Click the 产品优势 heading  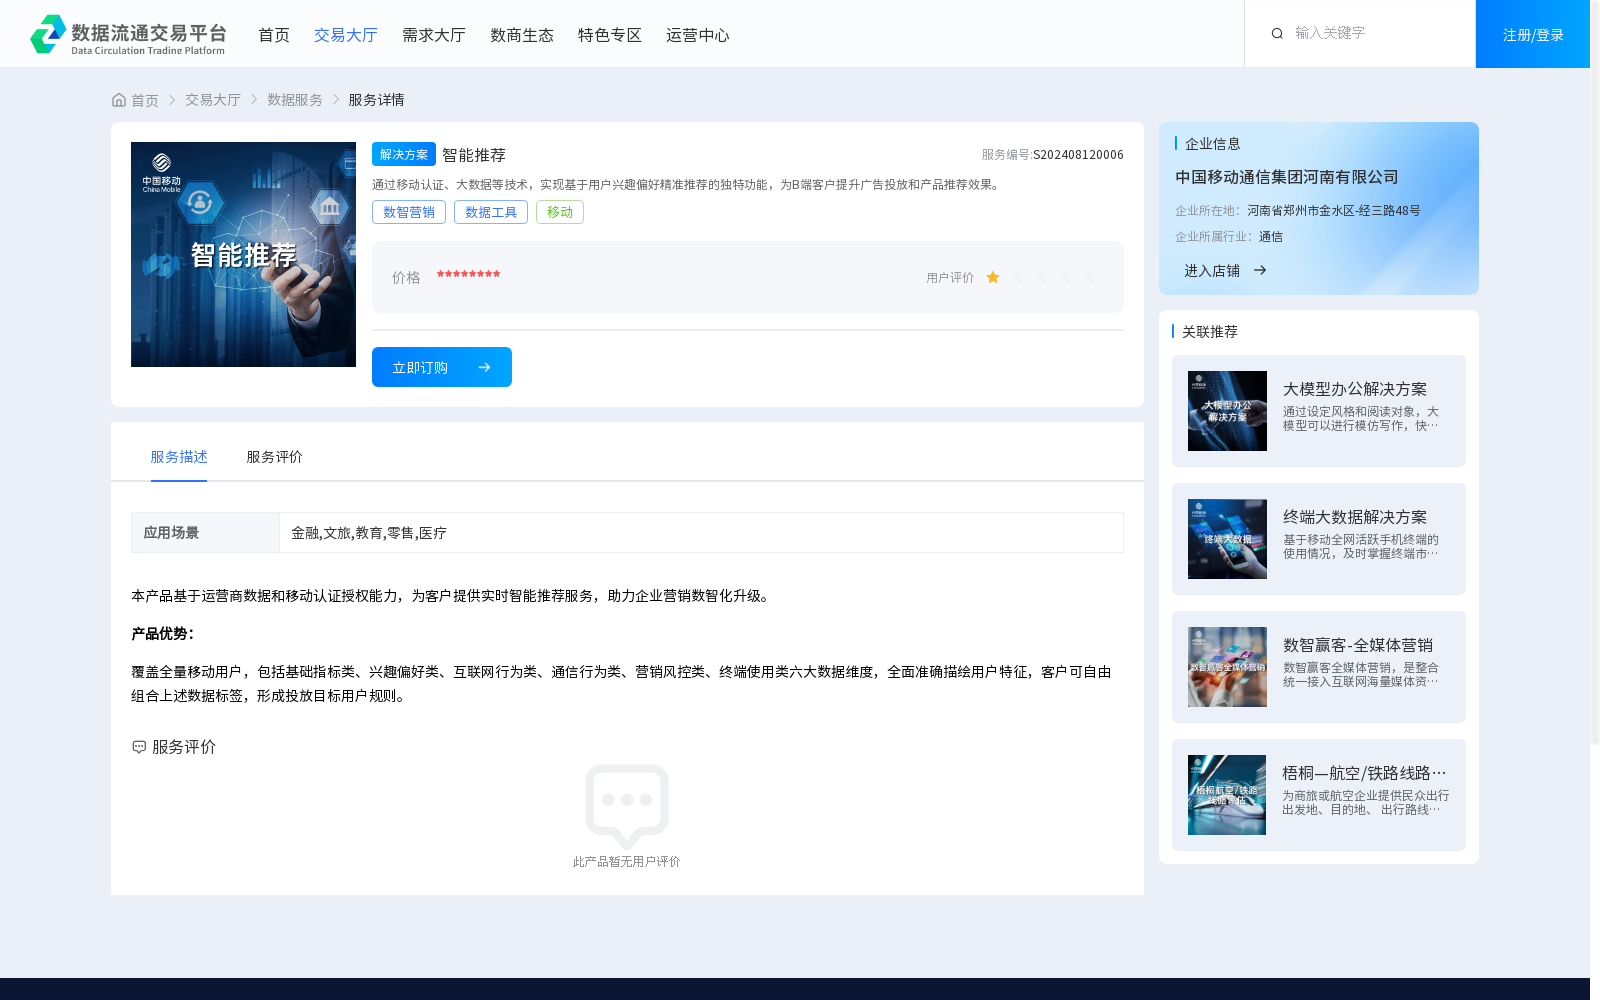163,634
